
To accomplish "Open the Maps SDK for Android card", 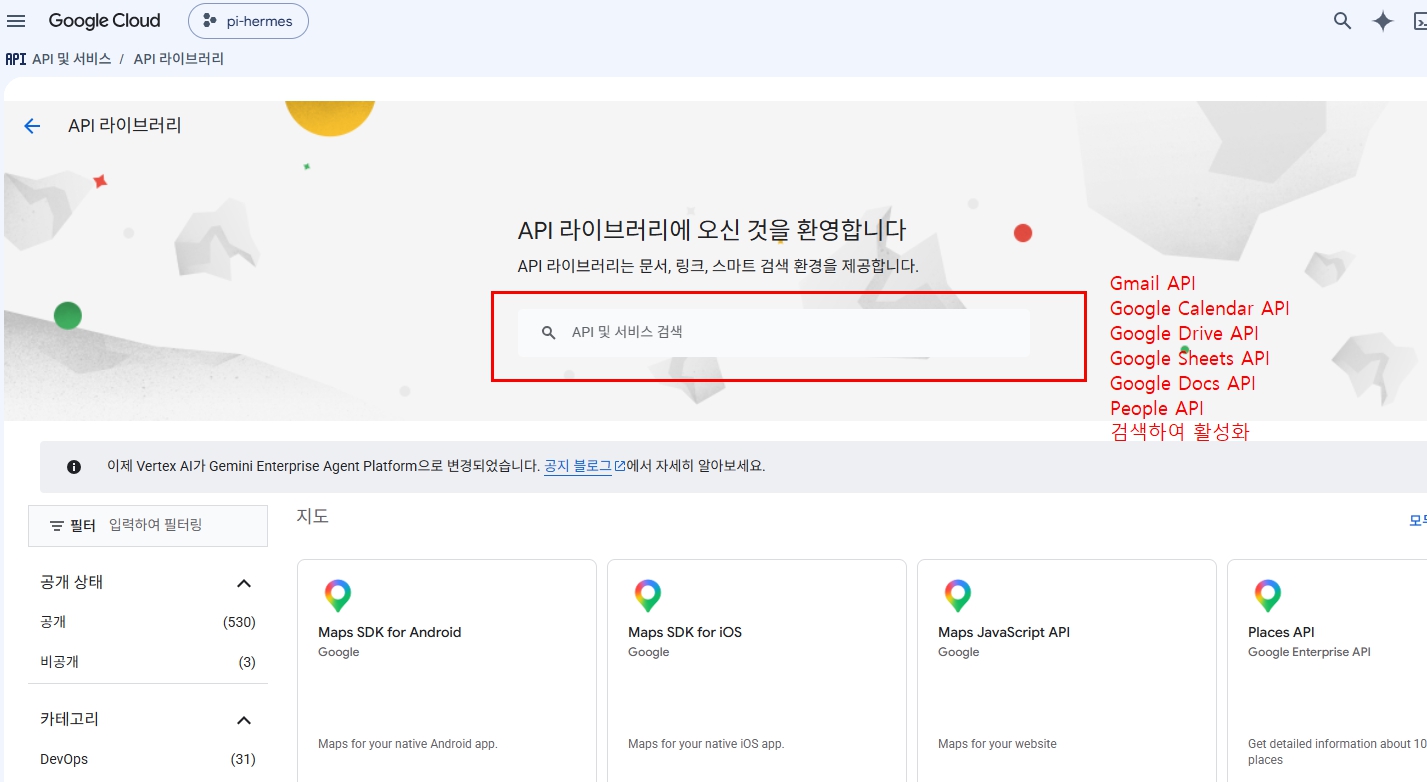I will tap(447, 670).
